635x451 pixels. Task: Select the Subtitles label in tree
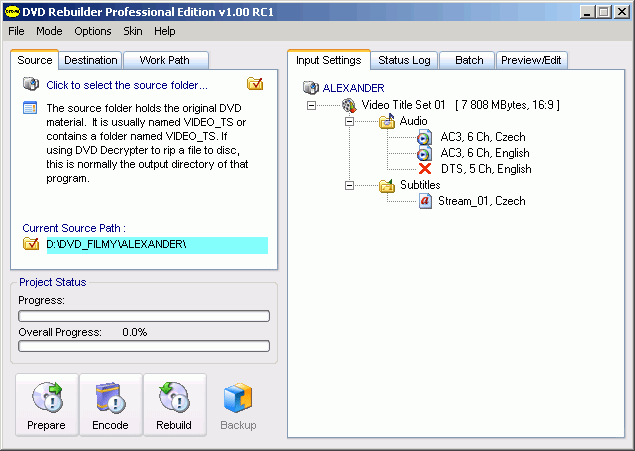[x=420, y=185]
